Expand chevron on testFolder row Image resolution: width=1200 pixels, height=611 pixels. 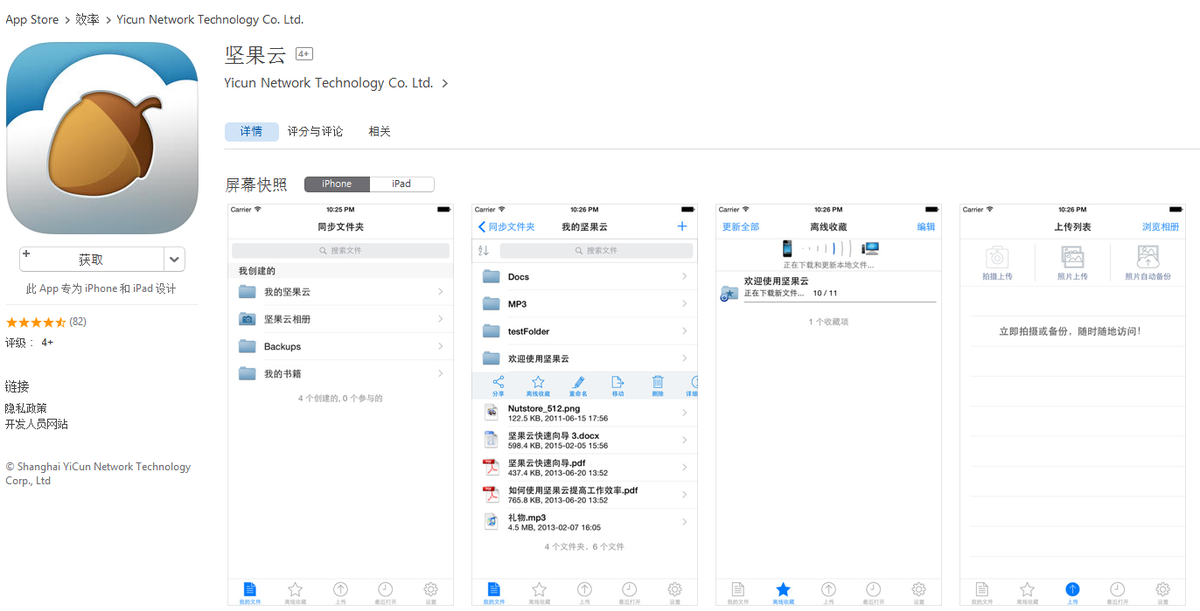pyautogui.click(x=685, y=331)
